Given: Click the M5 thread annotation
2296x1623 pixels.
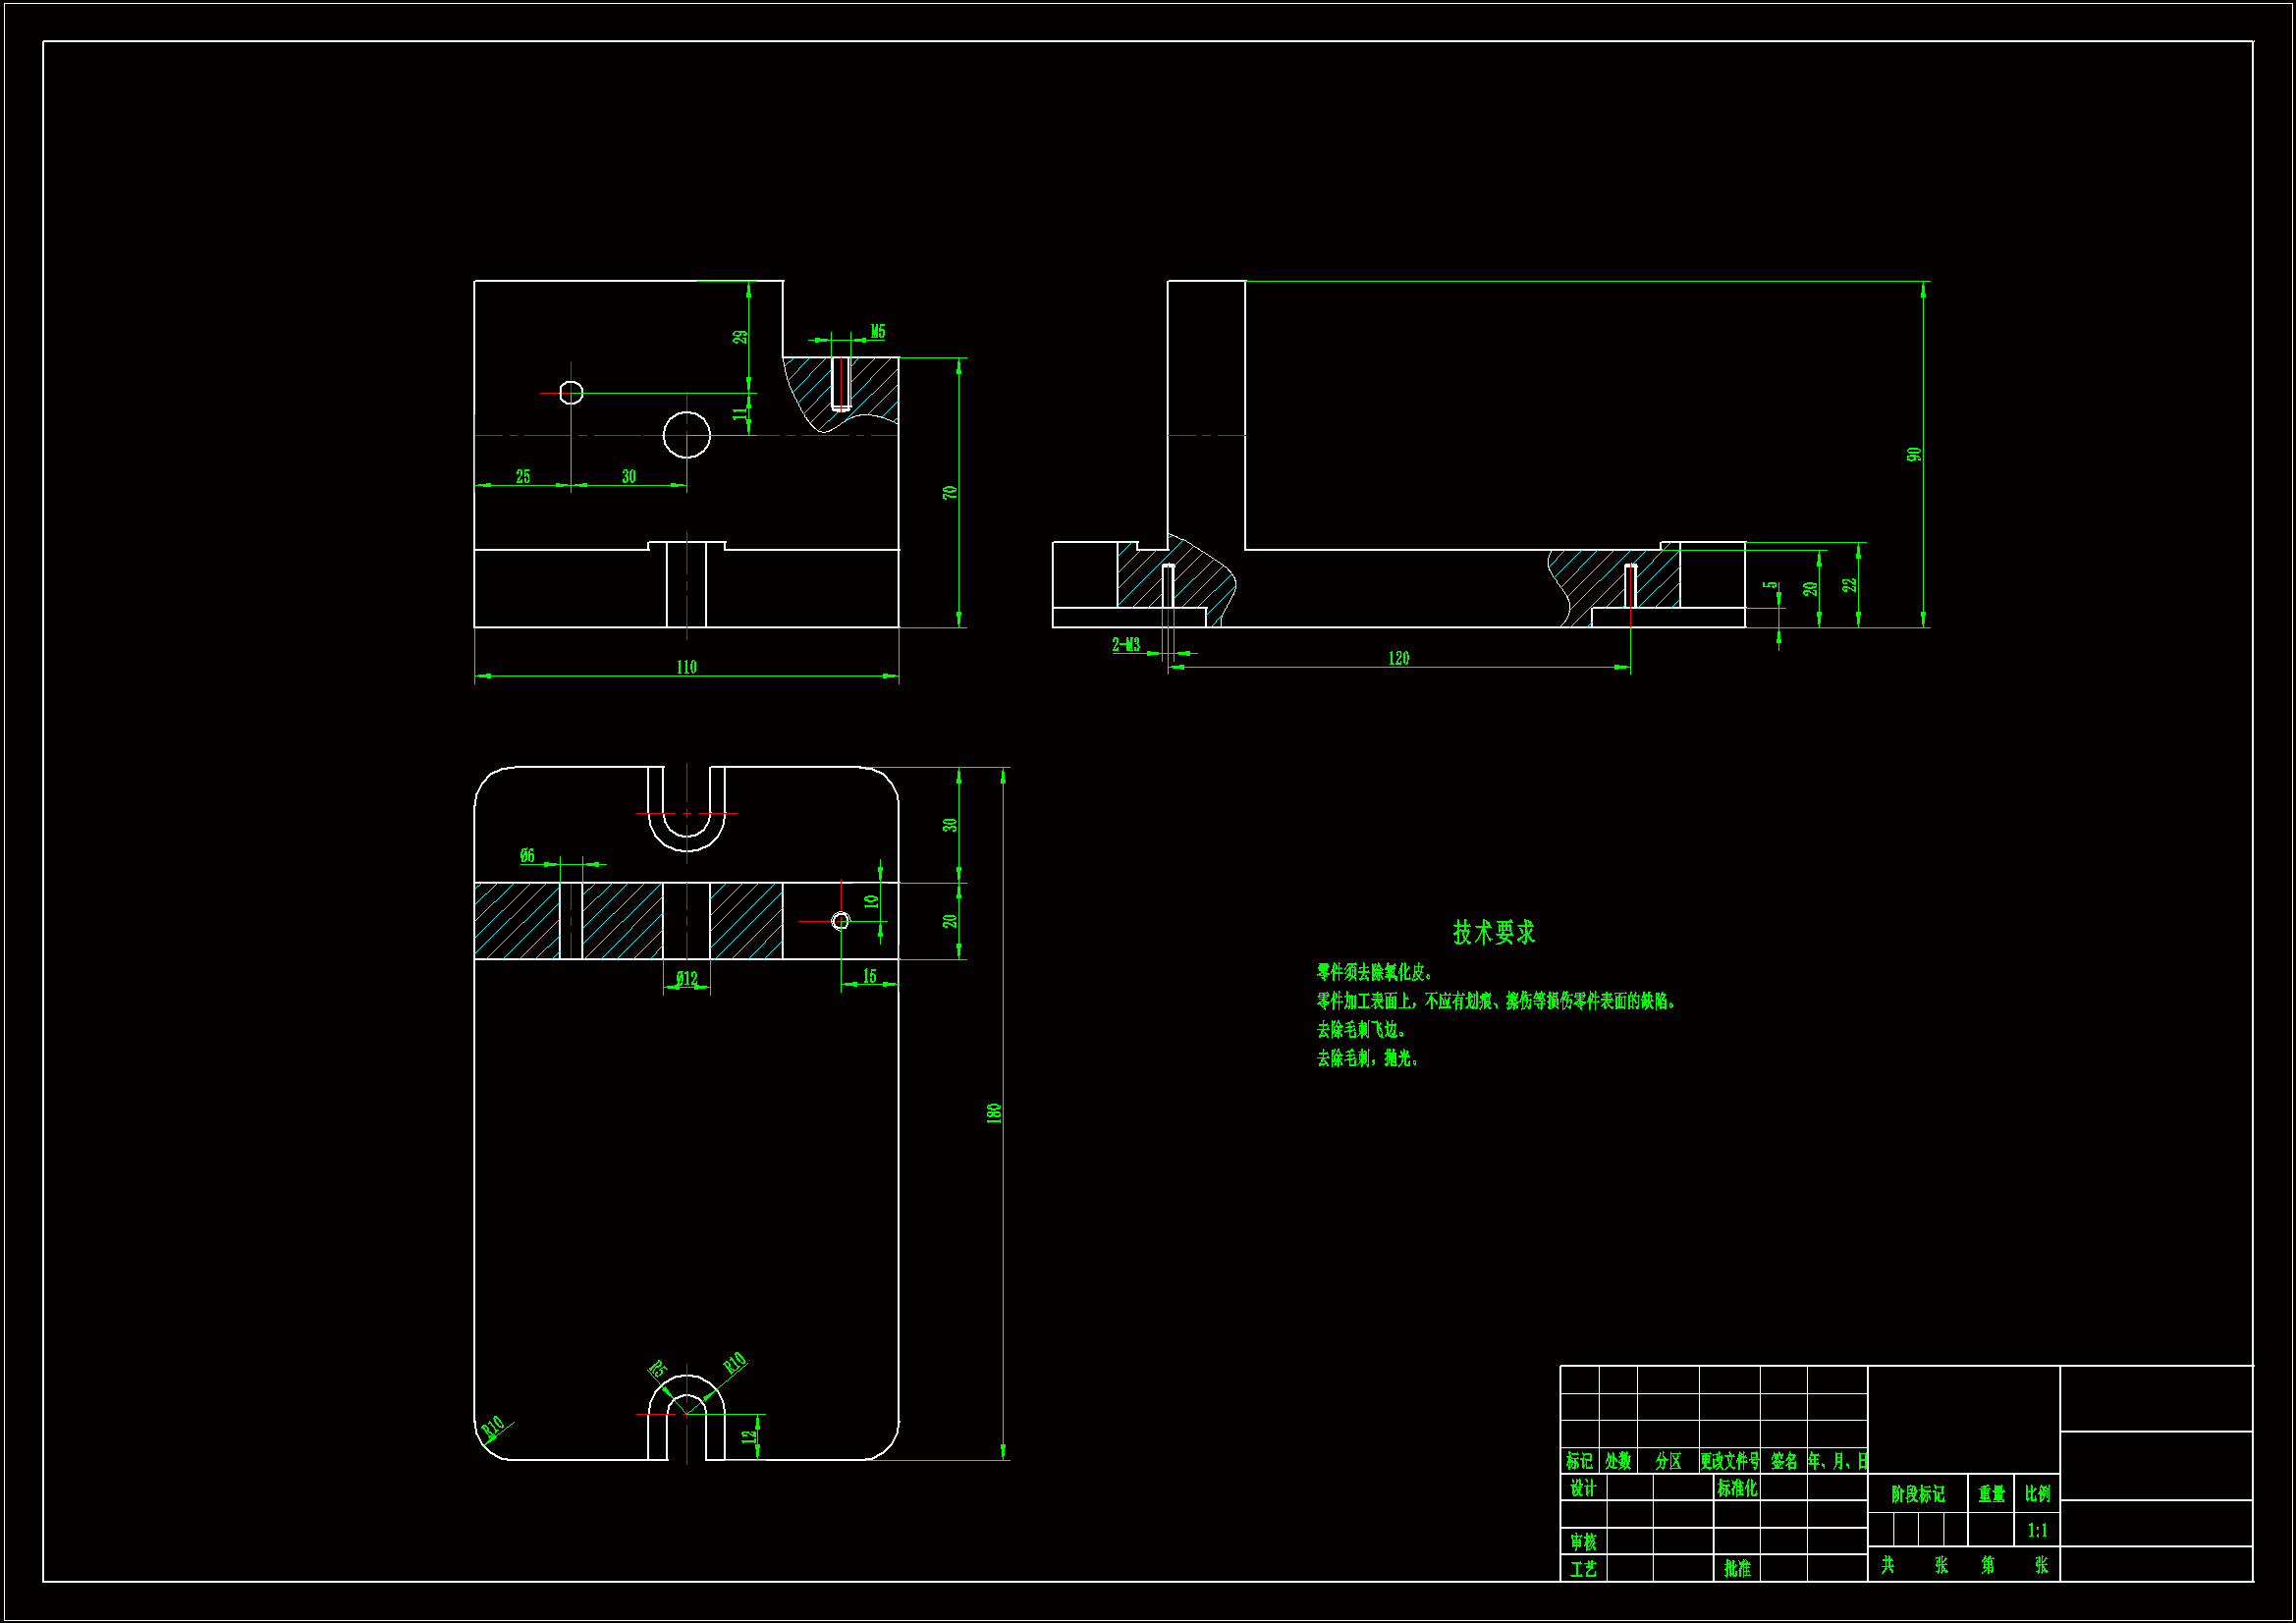Looking at the screenshot, I should [x=877, y=332].
